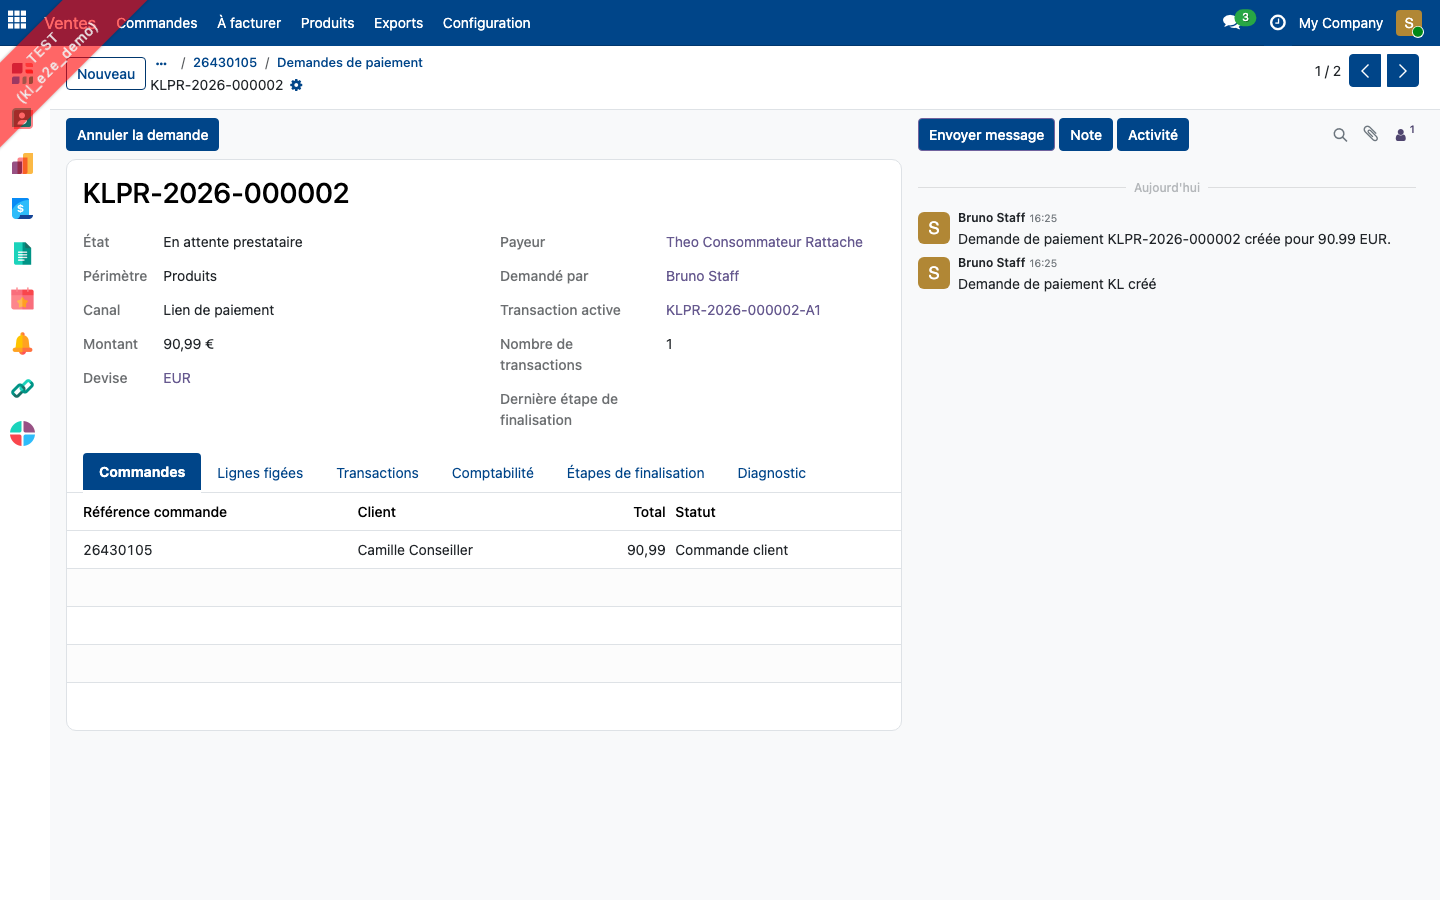Select order row 26430105 in the table
Image resolution: width=1440 pixels, height=900 pixels.
pos(484,550)
